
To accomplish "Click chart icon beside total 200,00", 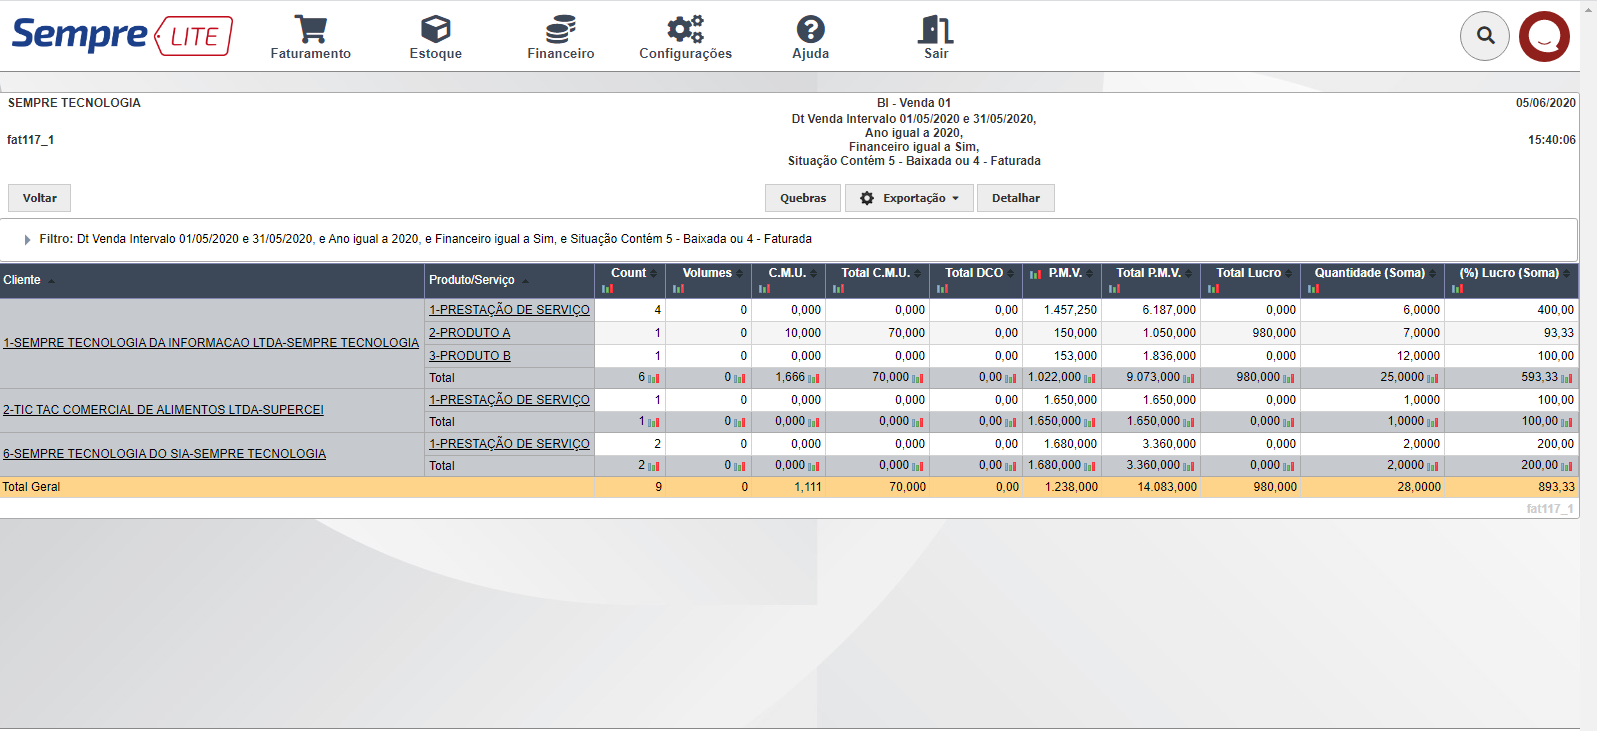I will click(x=1567, y=466).
